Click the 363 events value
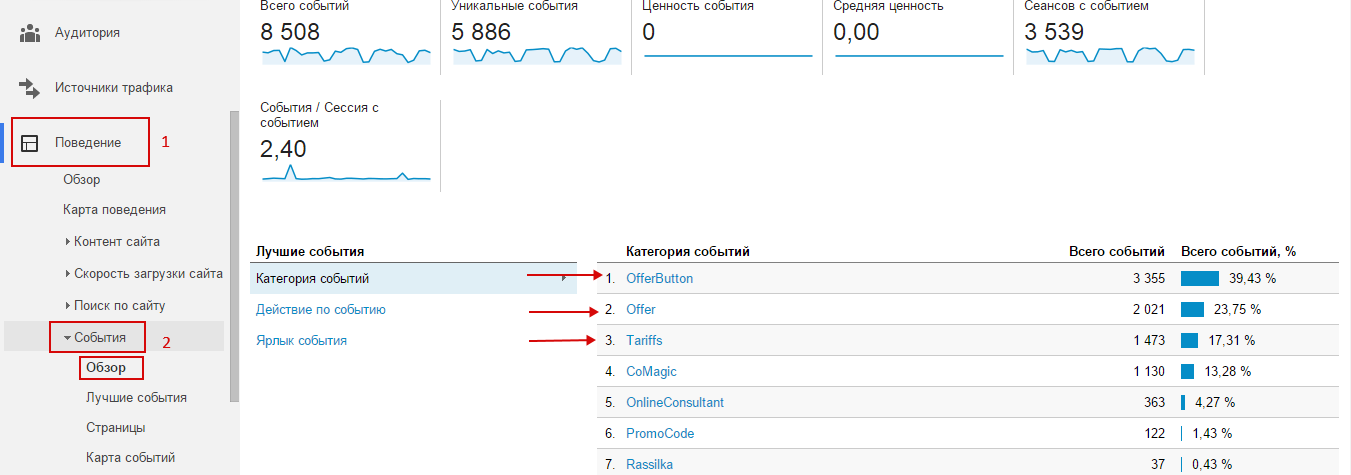 pyautogui.click(x=1154, y=403)
